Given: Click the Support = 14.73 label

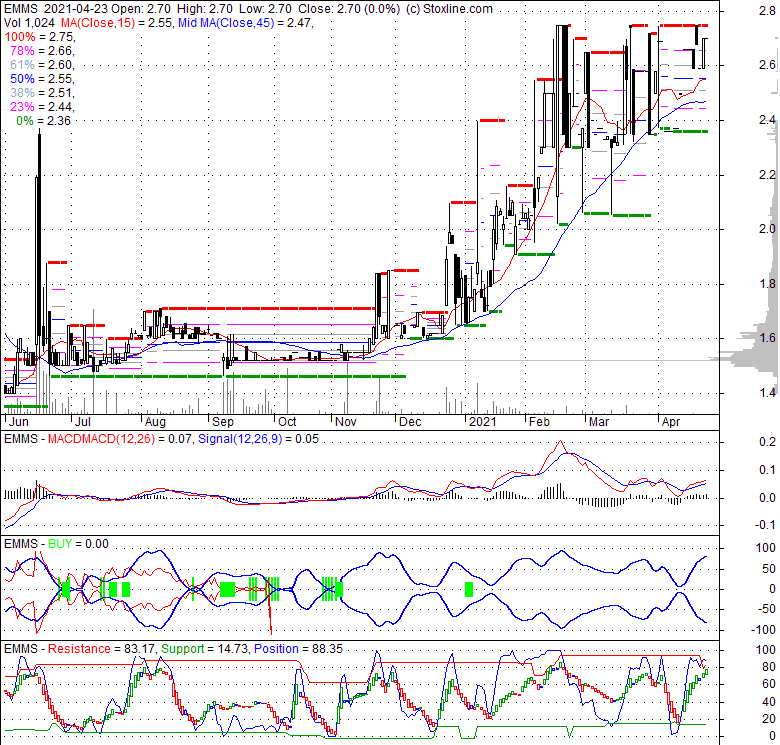Looking at the screenshot, I should pos(205,649).
